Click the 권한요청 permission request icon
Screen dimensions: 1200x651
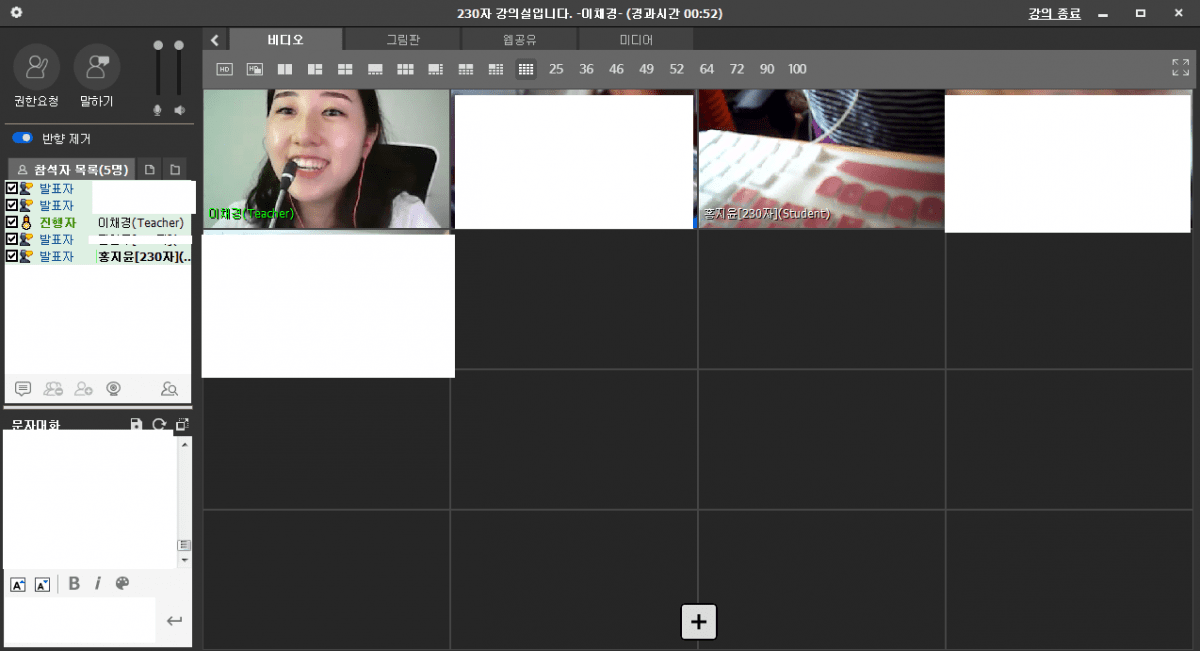36,67
